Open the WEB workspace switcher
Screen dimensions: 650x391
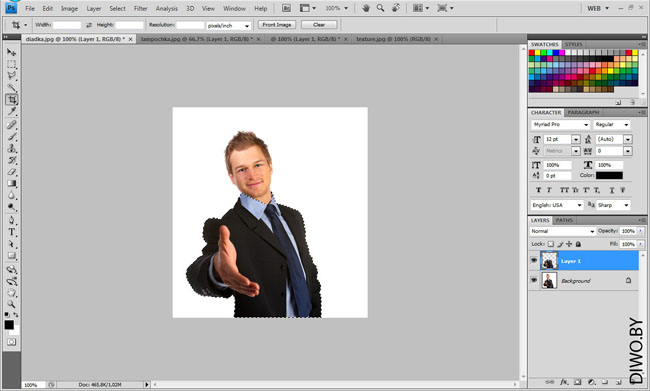598,8
